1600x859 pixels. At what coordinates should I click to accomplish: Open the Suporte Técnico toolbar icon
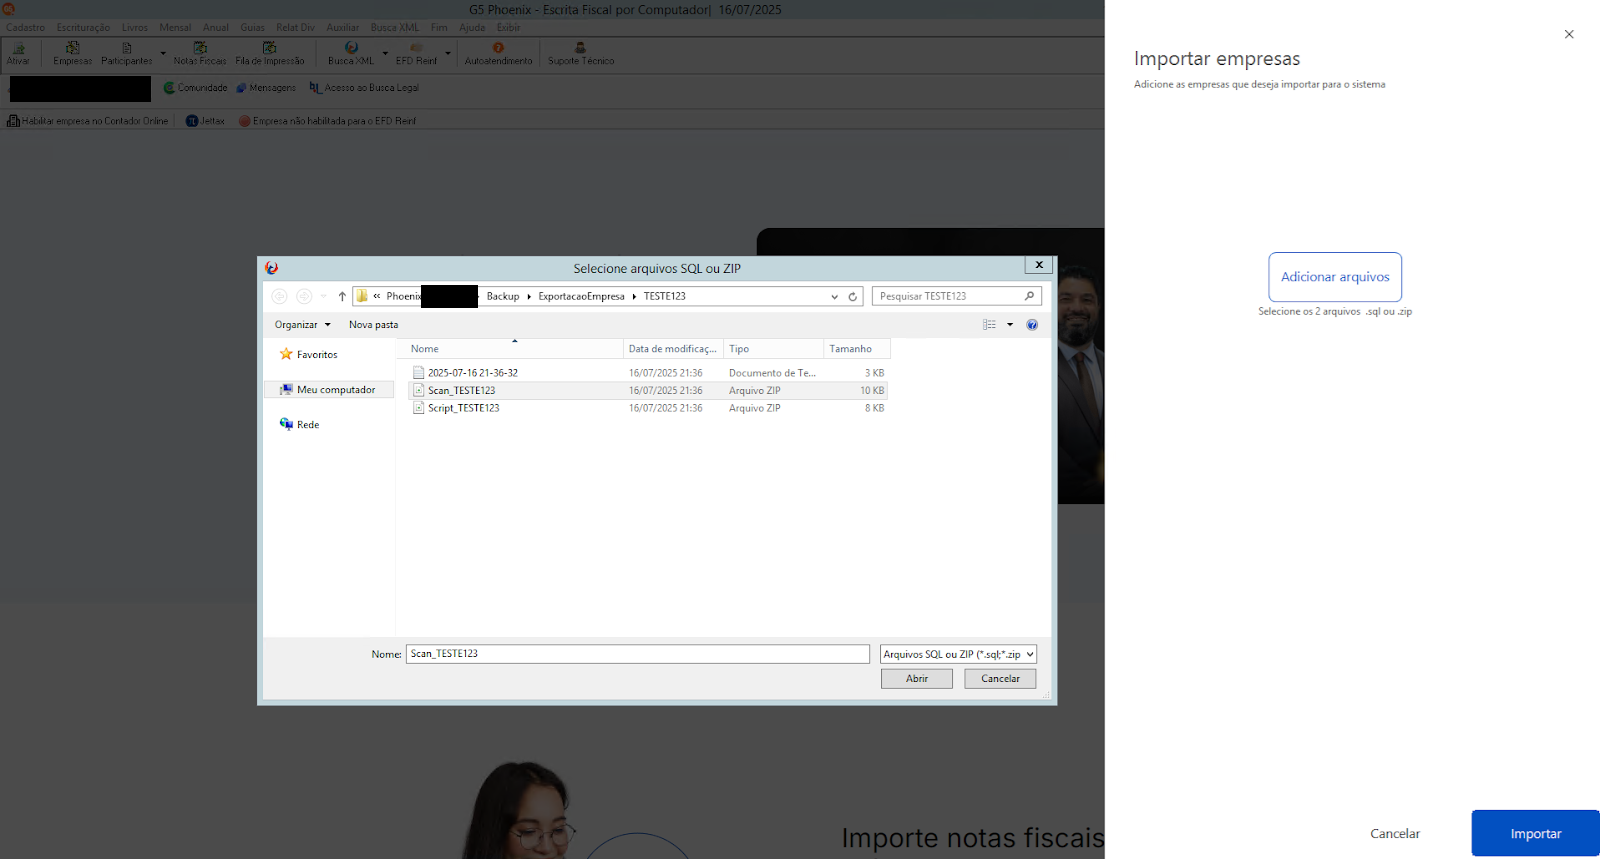click(581, 53)
